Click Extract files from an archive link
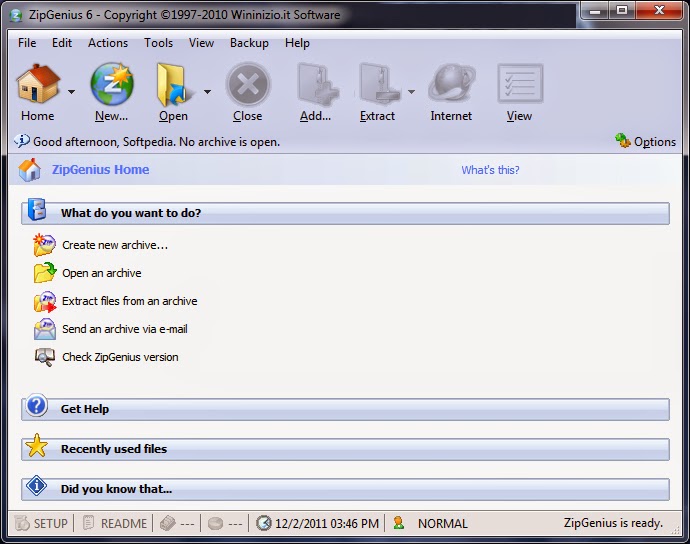 tap(129, 301)
